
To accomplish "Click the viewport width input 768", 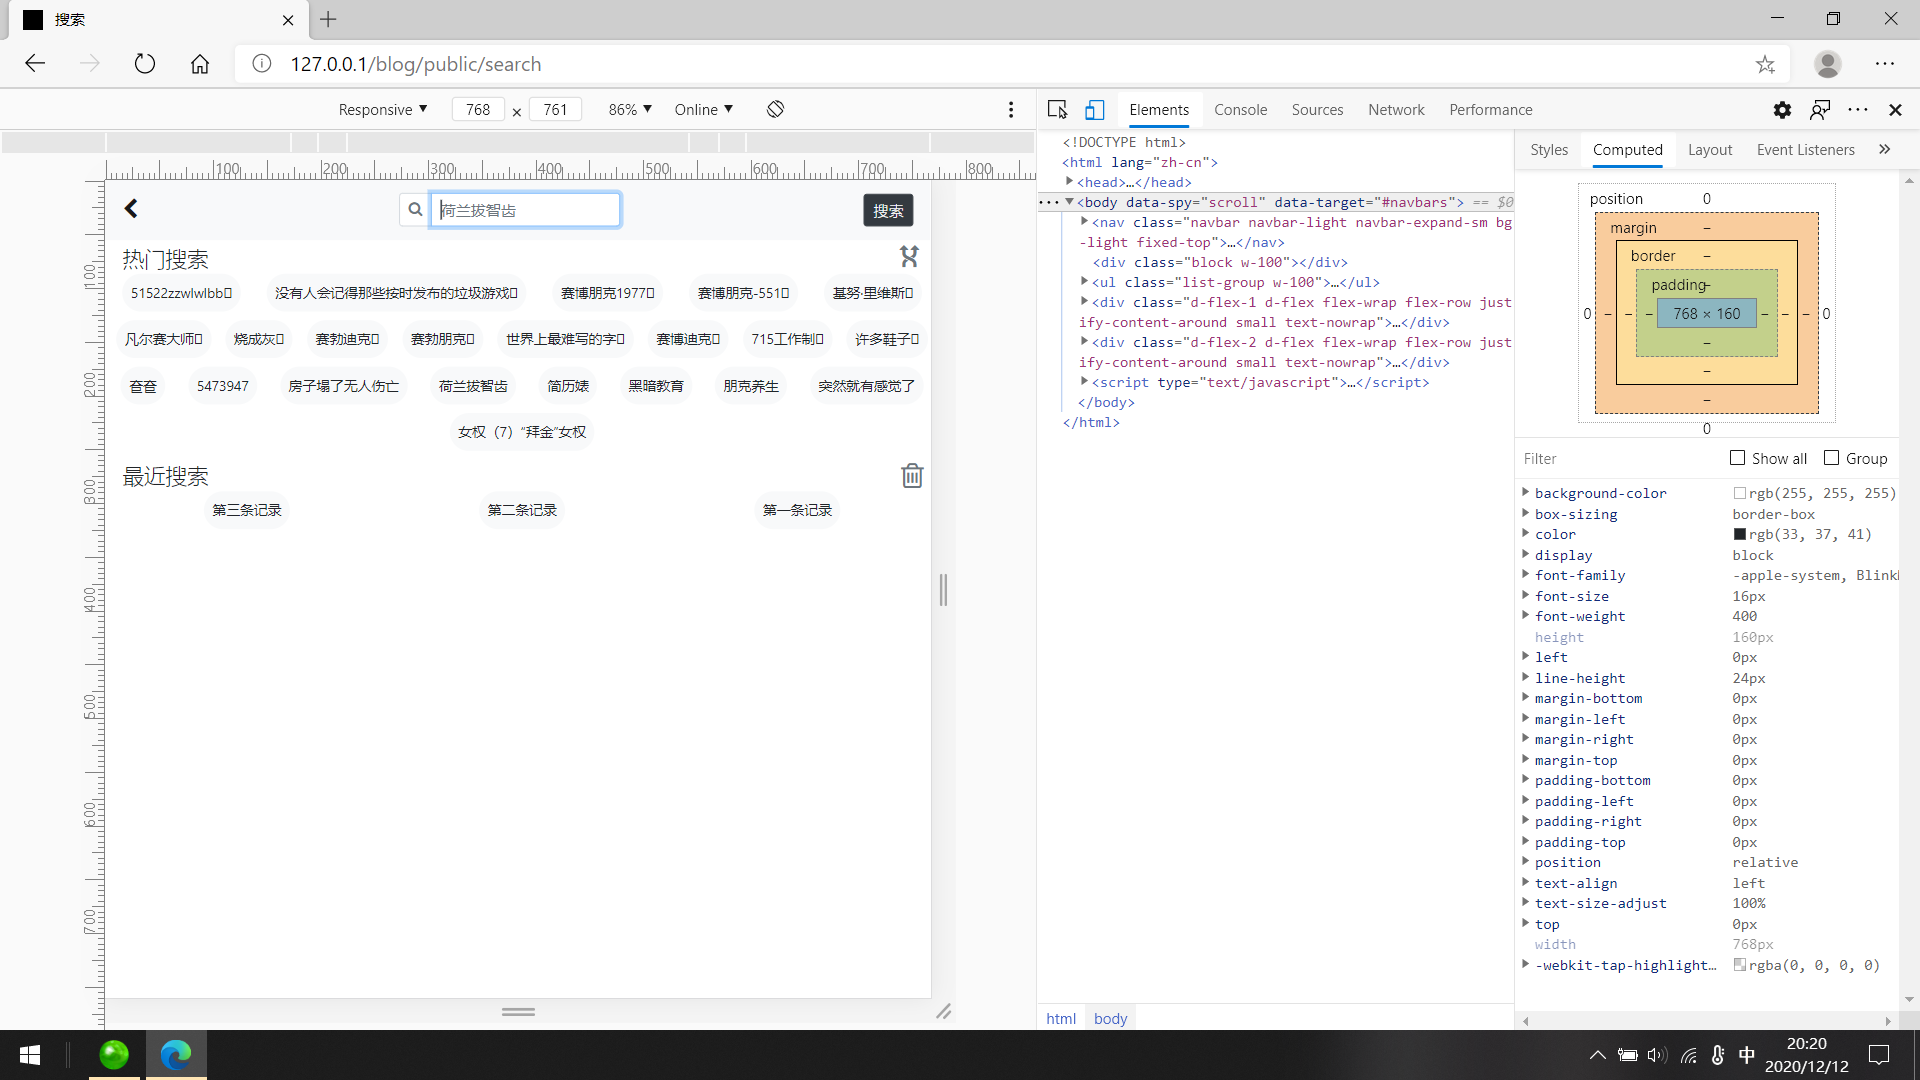I will pos(478,109).
